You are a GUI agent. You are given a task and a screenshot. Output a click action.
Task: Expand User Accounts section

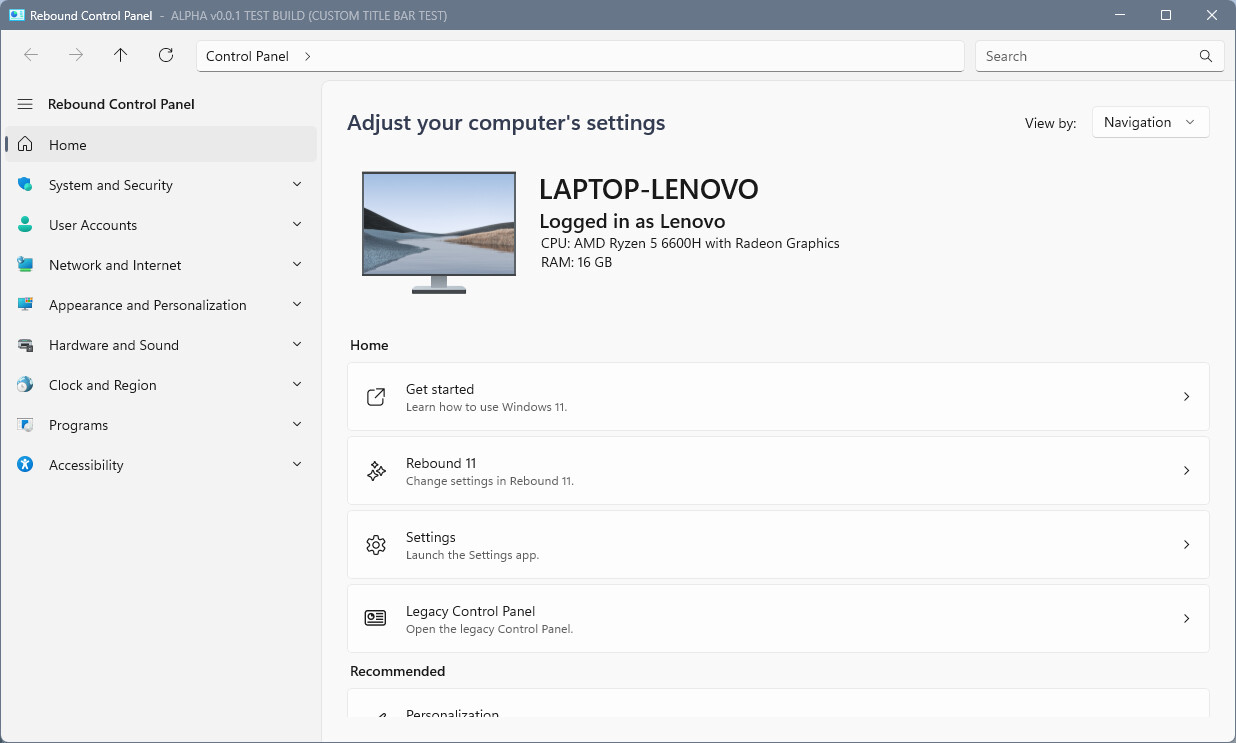(x=297, y=225)
